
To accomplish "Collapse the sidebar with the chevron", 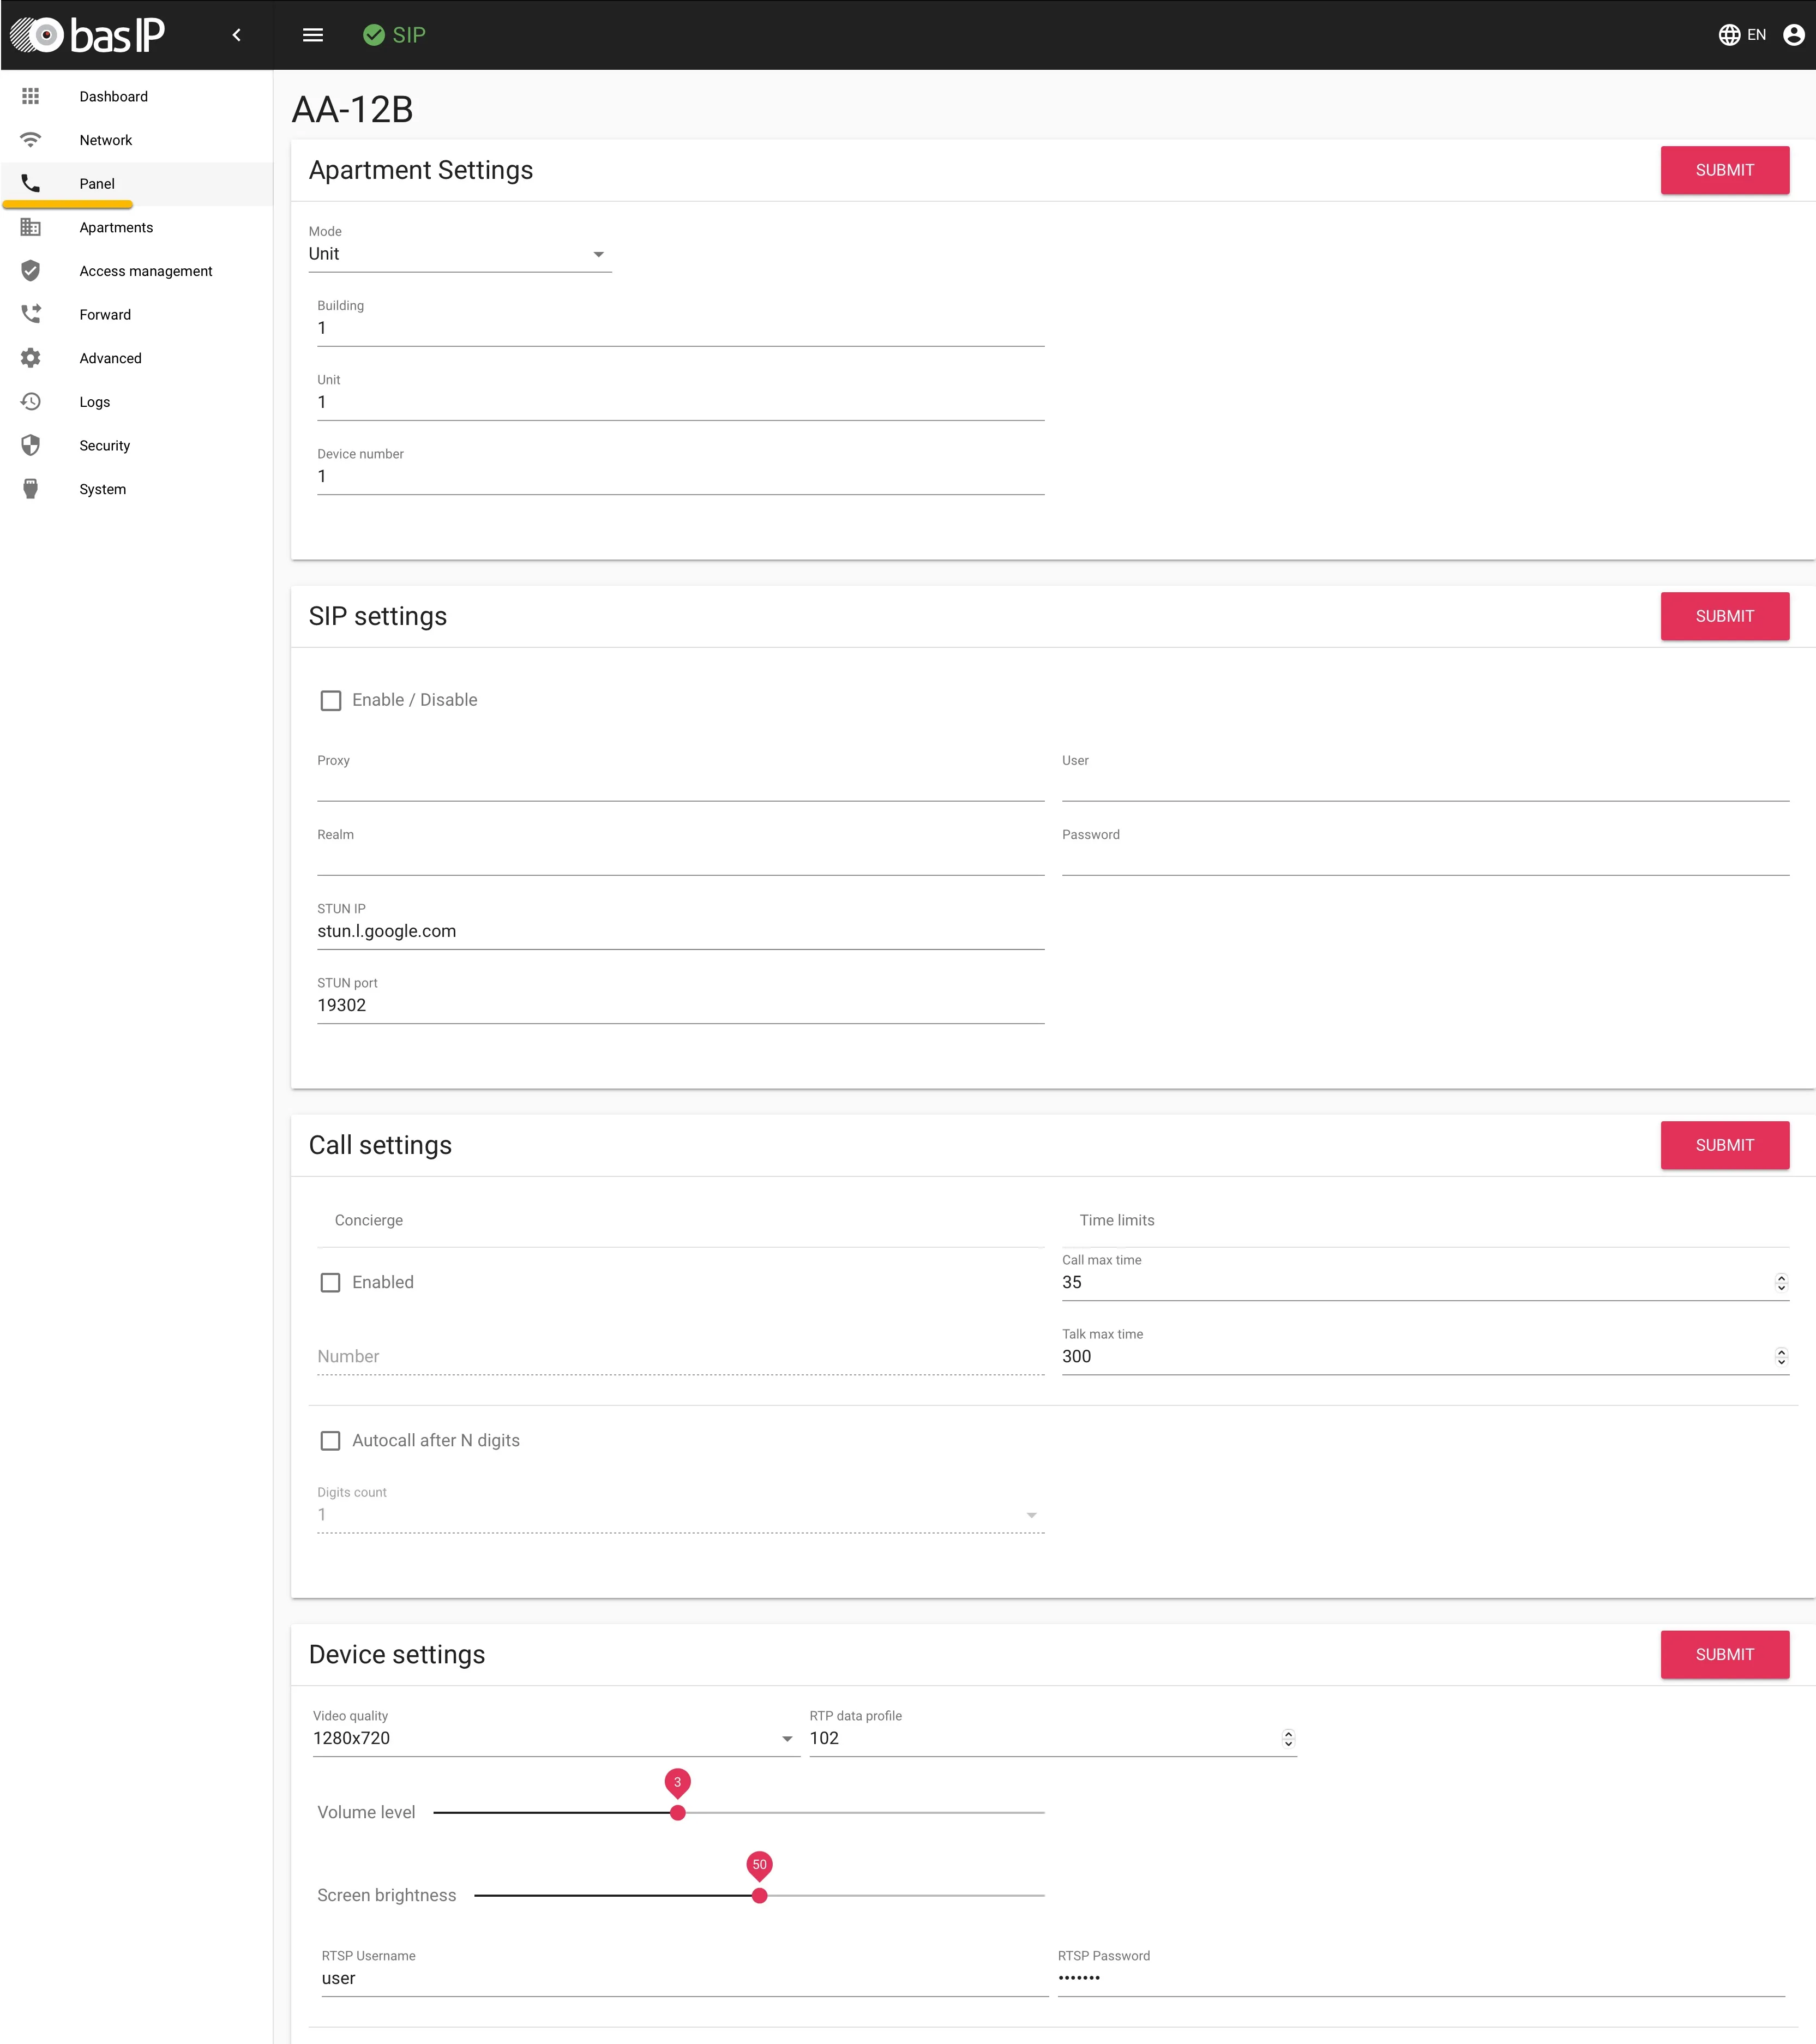I will [237, 35].
